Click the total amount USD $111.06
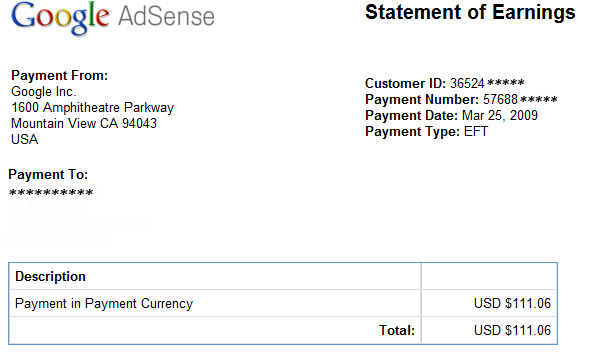 click(512, 330)
